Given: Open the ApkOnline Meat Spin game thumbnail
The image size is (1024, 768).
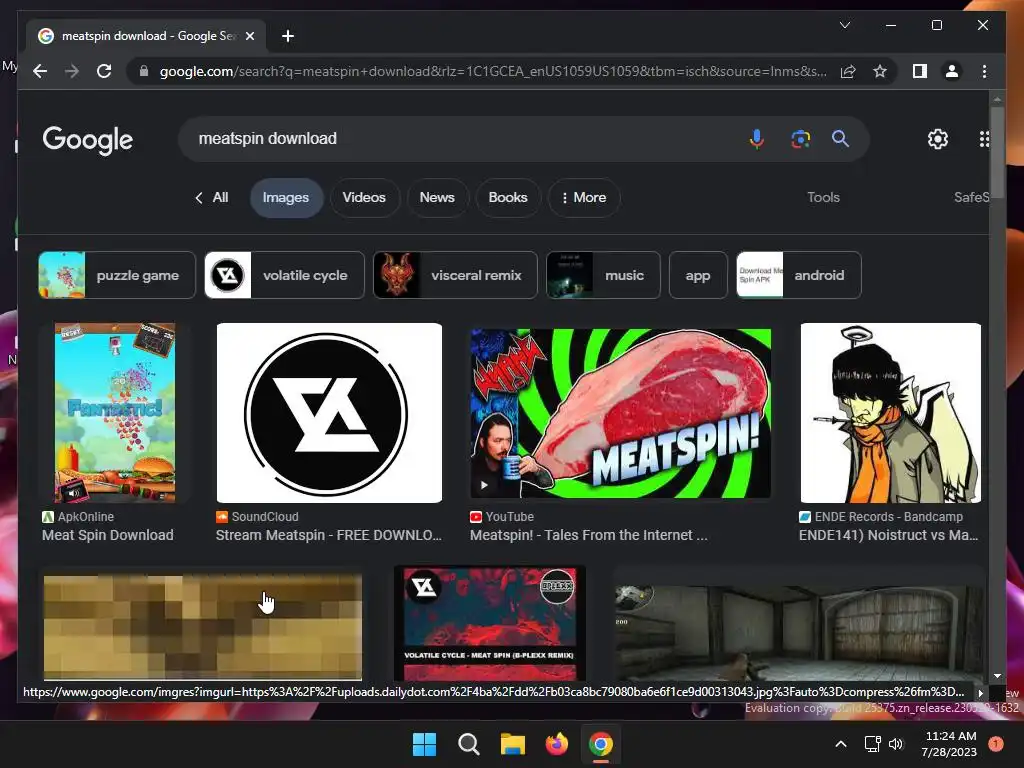Looking at the screenshot, I should point(115,413).
